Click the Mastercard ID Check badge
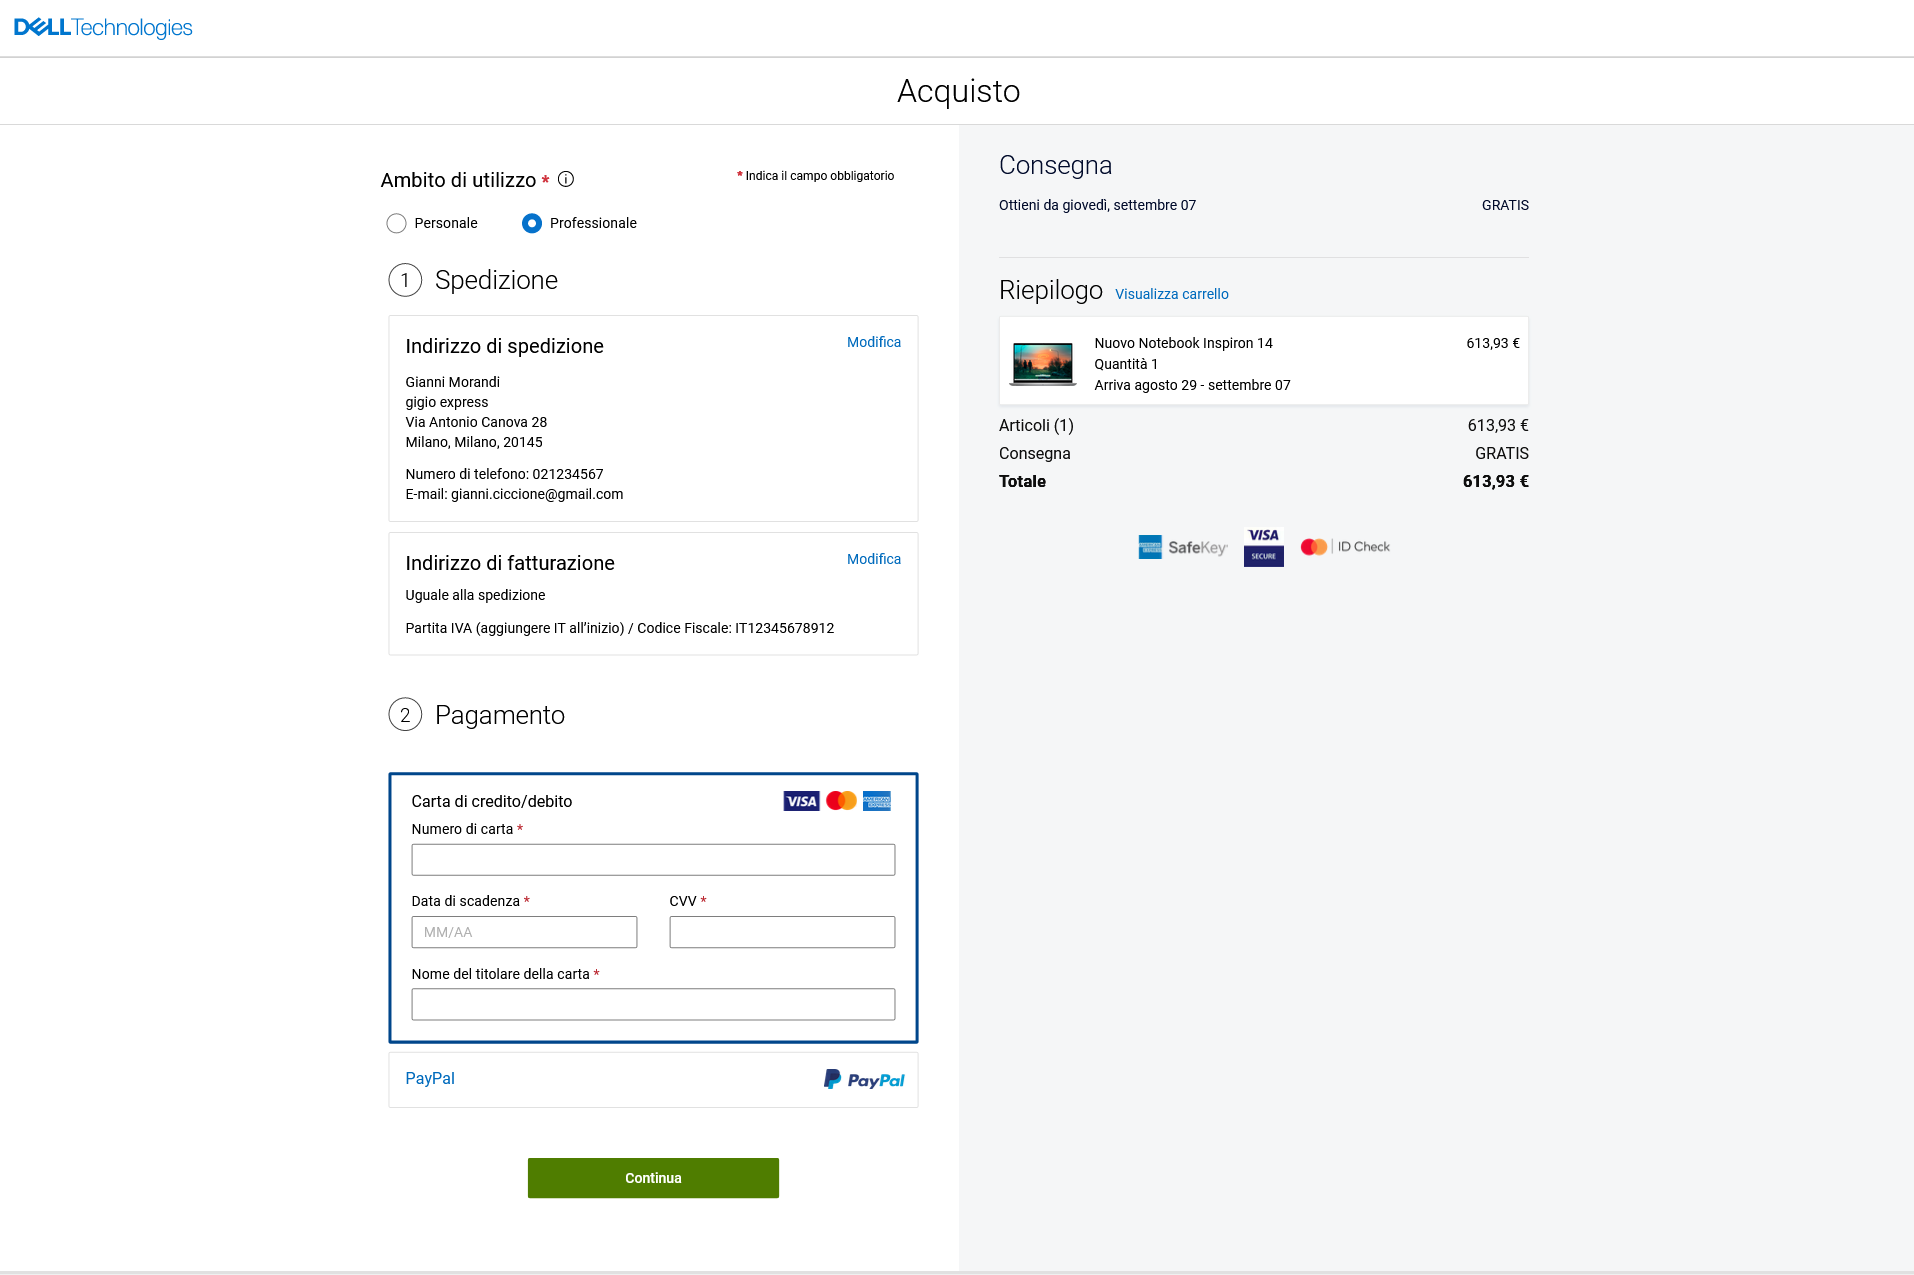1914x1275 pixels. click(1345, 547)
